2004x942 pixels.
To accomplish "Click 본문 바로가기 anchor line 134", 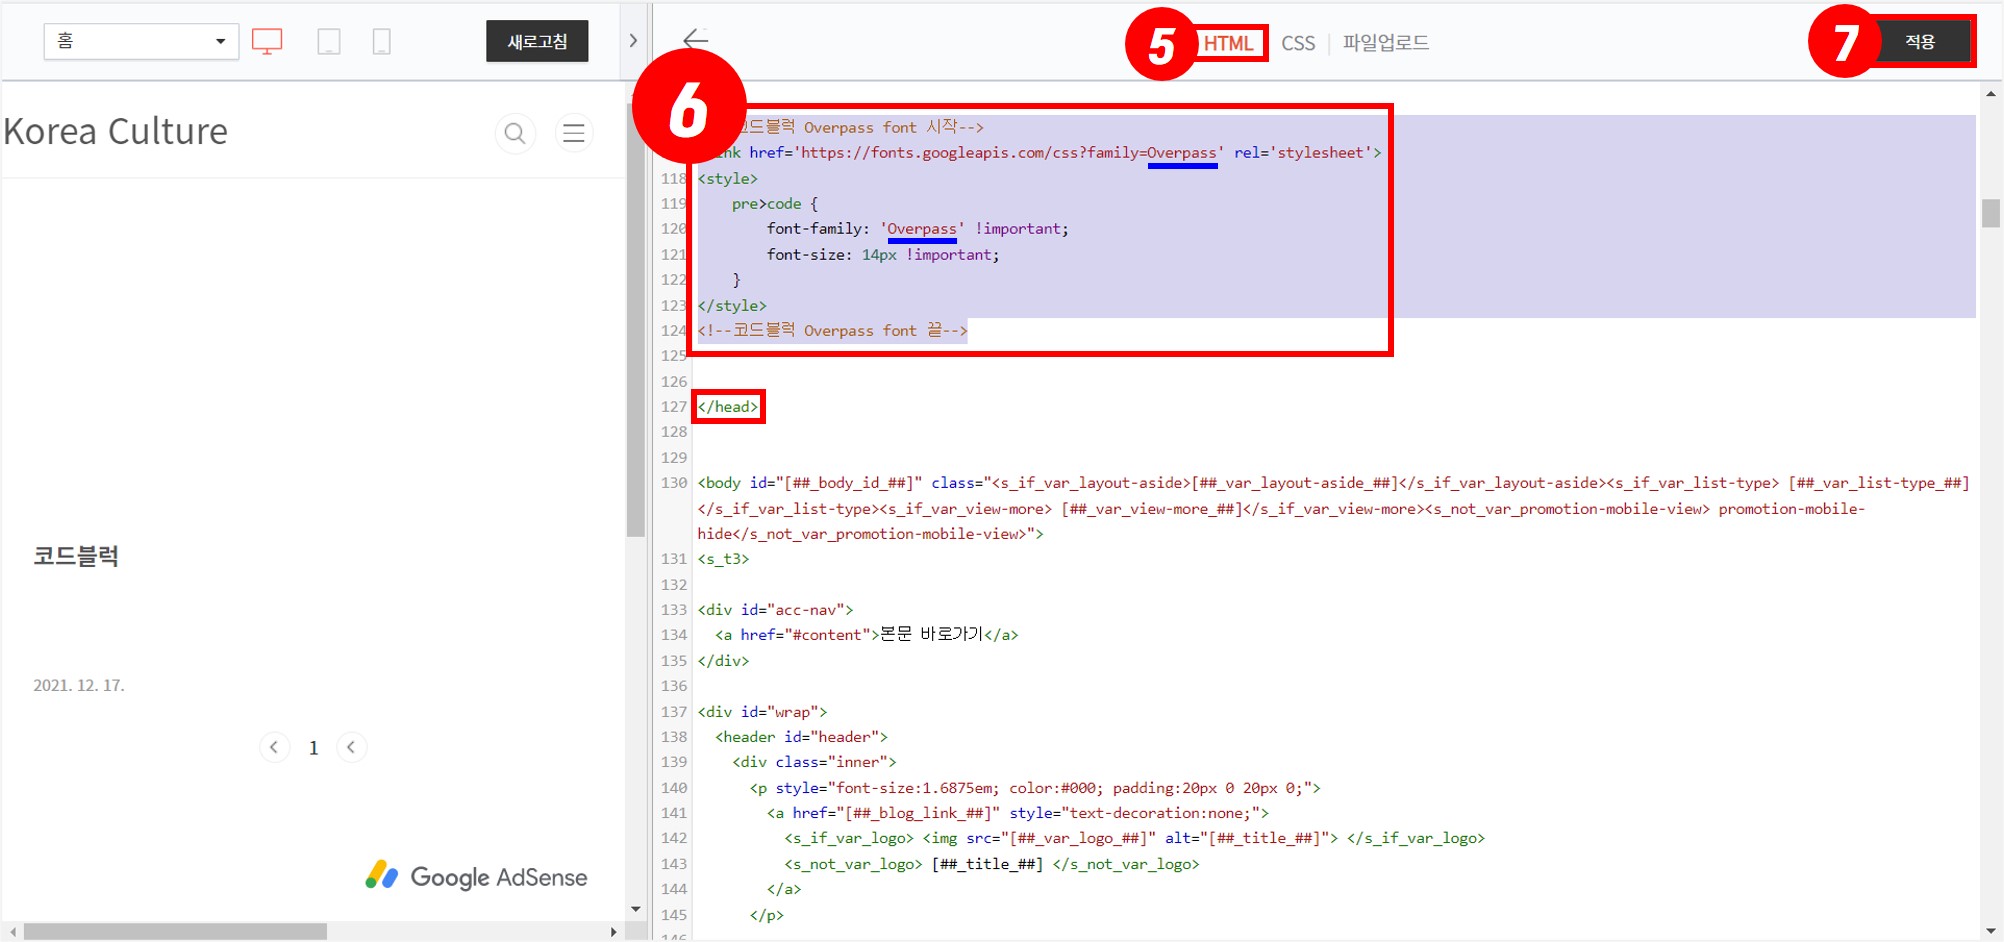I will (867, 635).
